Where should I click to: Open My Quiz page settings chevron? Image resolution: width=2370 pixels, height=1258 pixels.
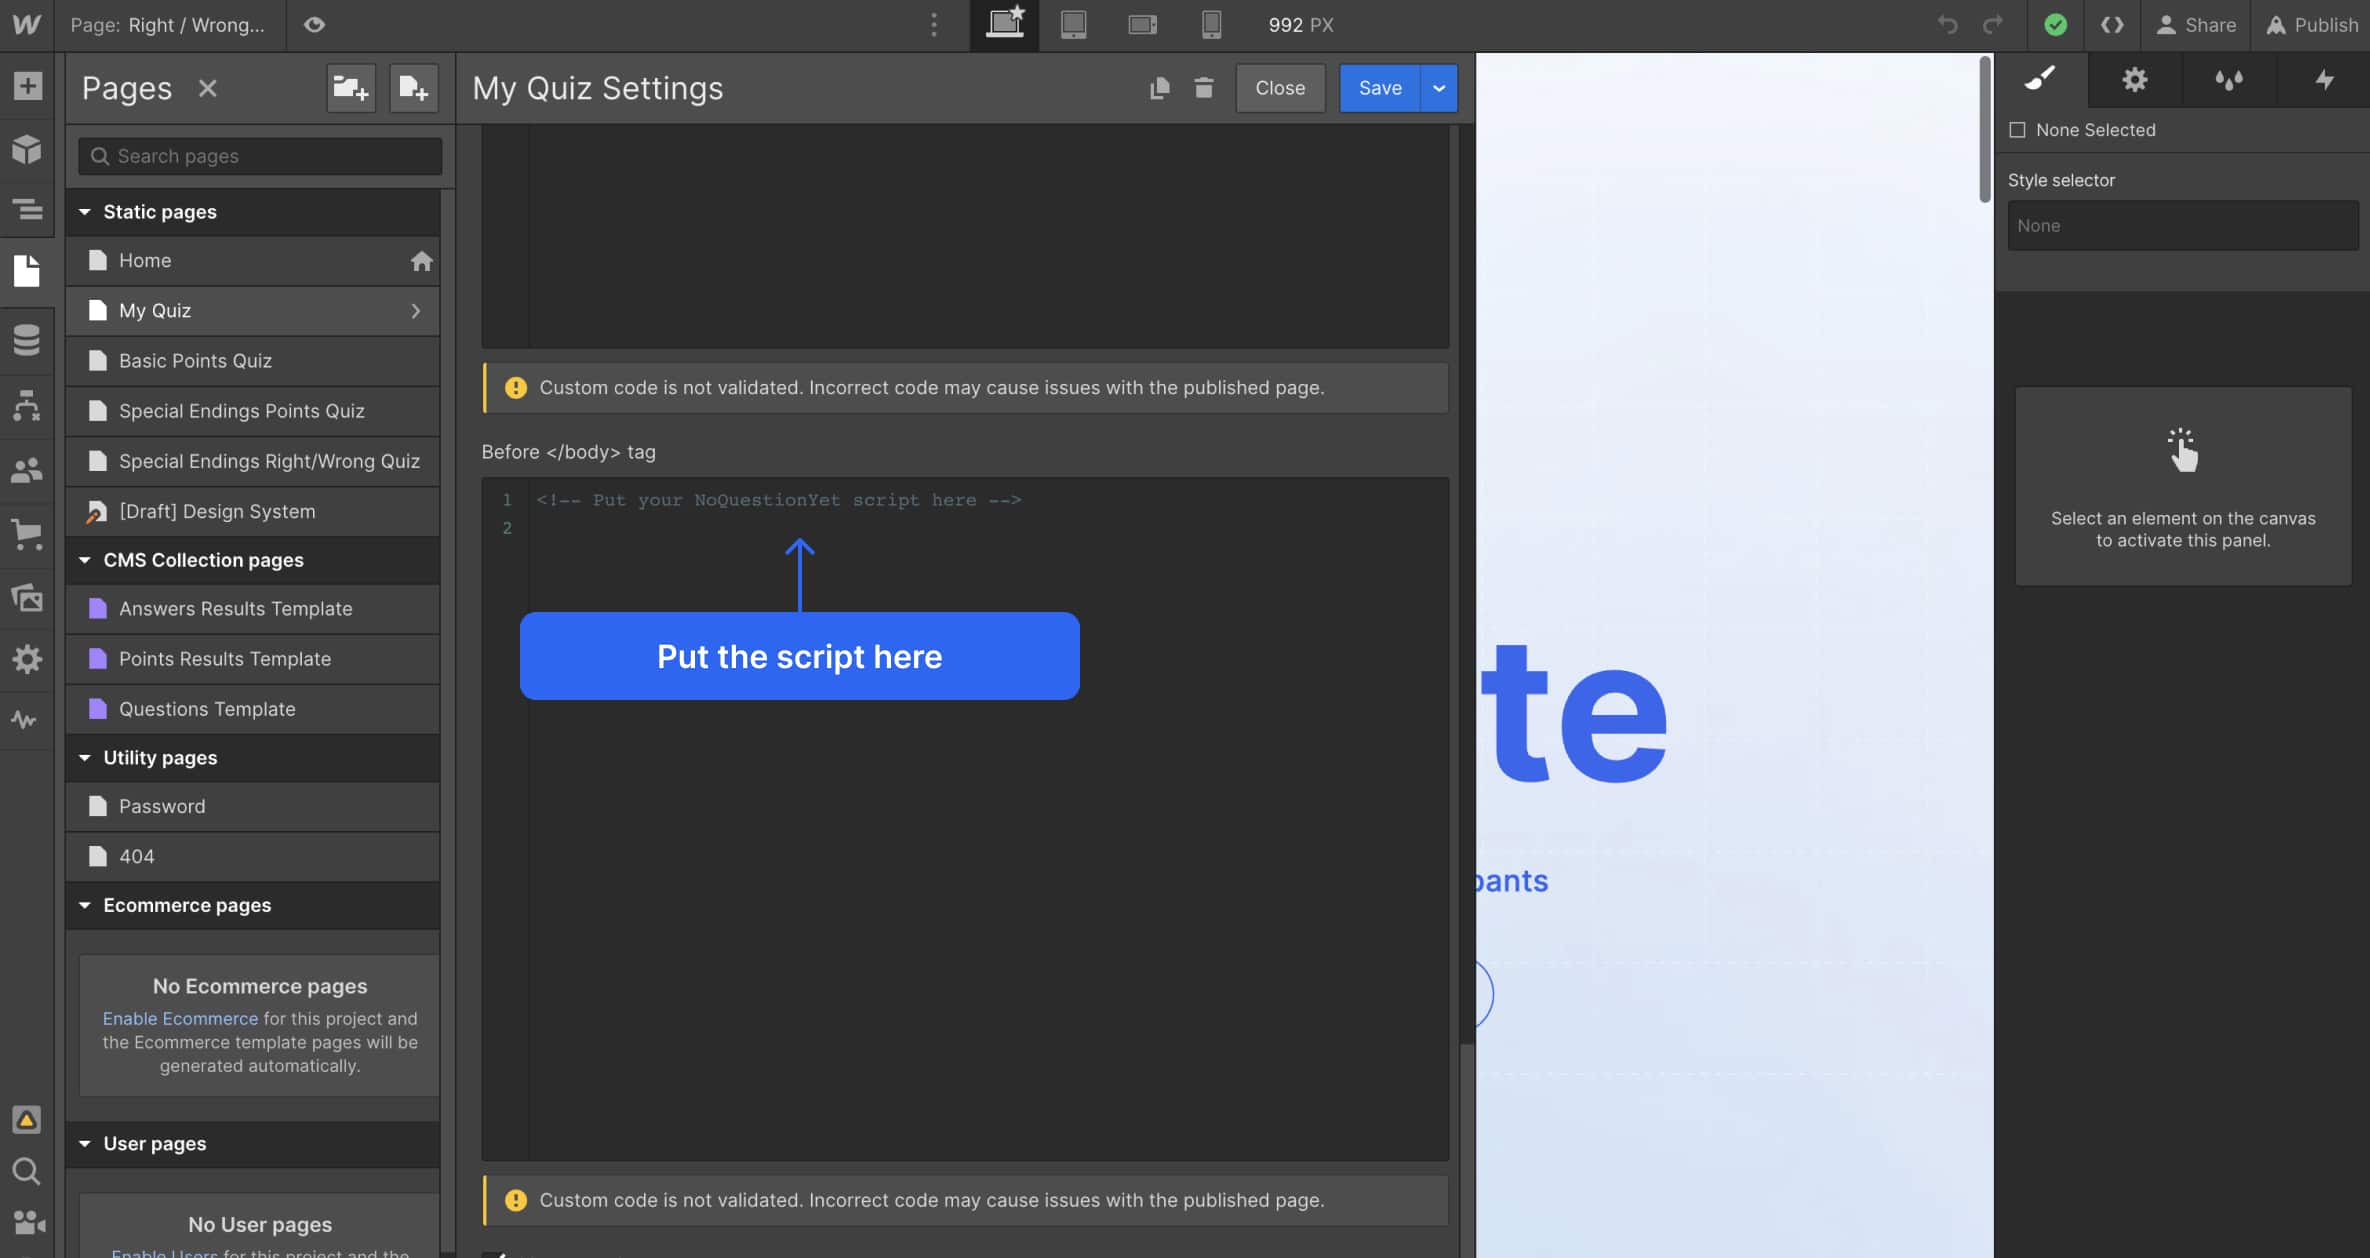point(416,311)
